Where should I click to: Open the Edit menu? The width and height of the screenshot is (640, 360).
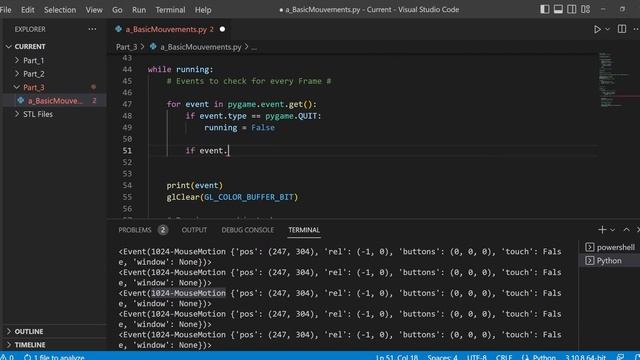[x=27, y=9]
